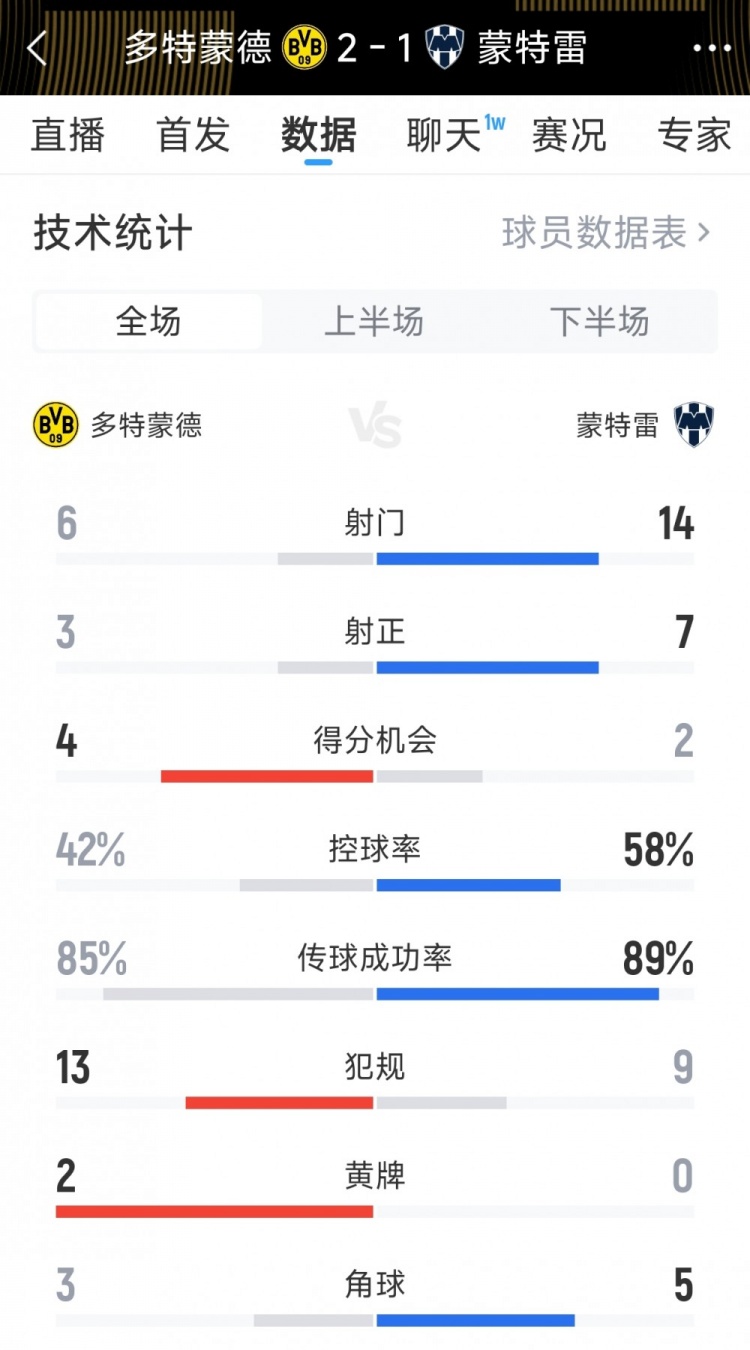Image resolution: width=750 pixels, height=1350 pixels.
Task: Open the more options menu (three dots)
Action: click(x=712, y=47)
